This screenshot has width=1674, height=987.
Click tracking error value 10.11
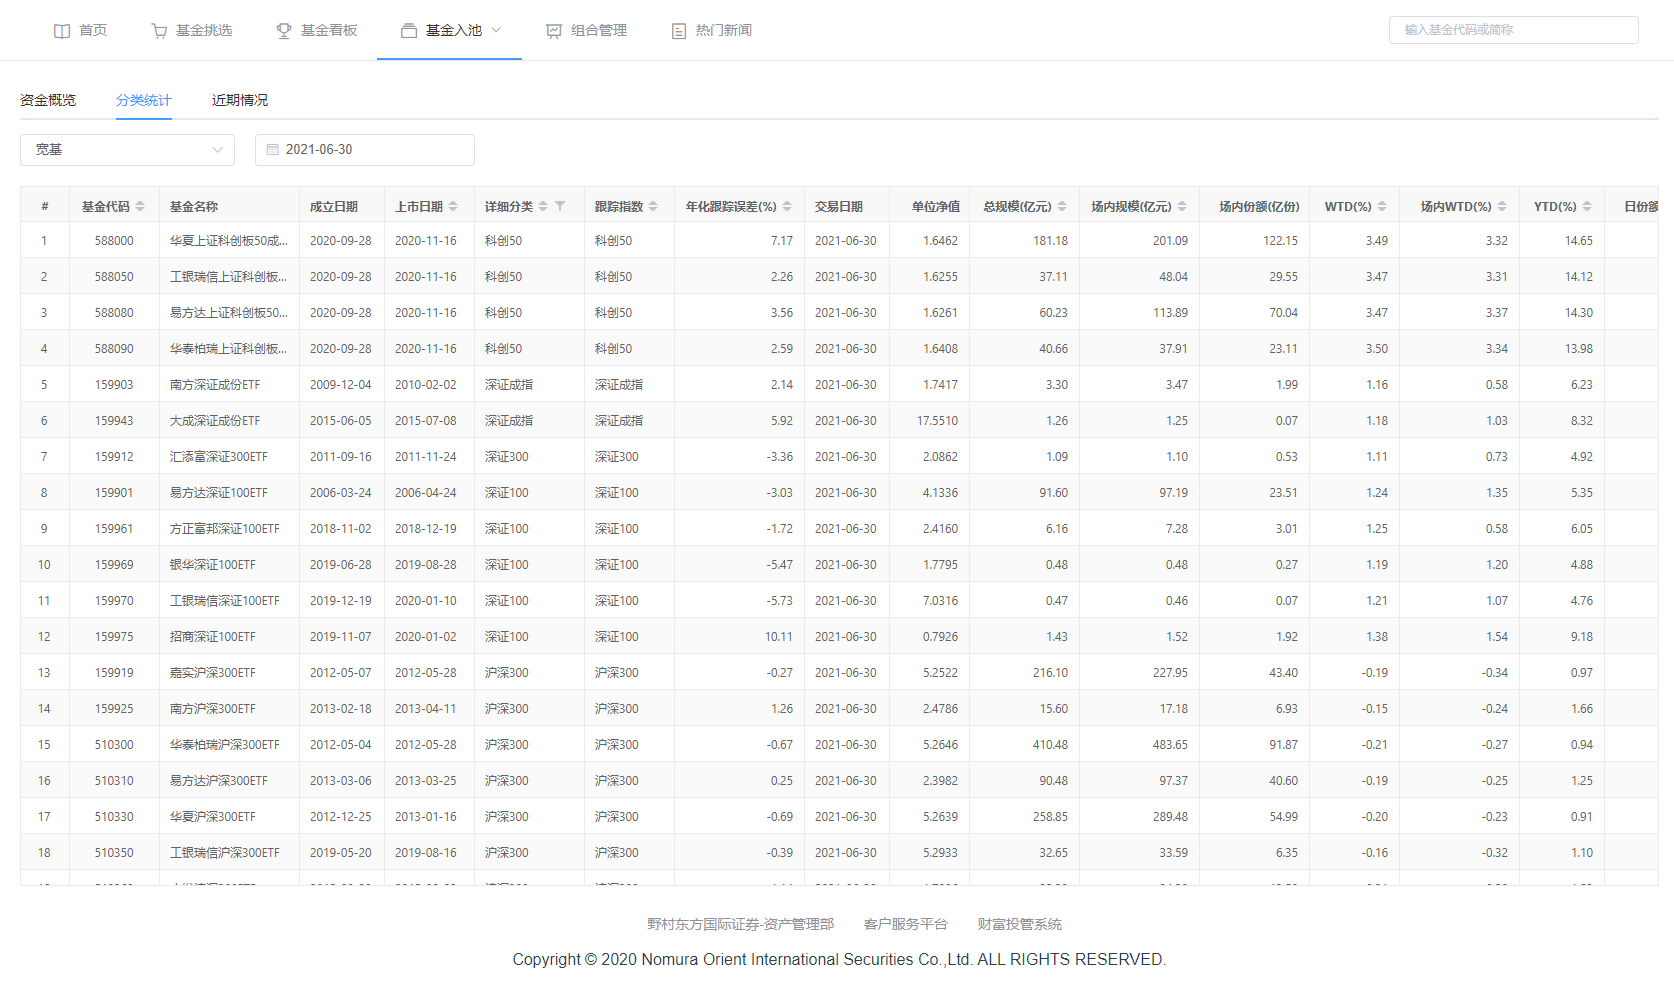click(779, 637)
